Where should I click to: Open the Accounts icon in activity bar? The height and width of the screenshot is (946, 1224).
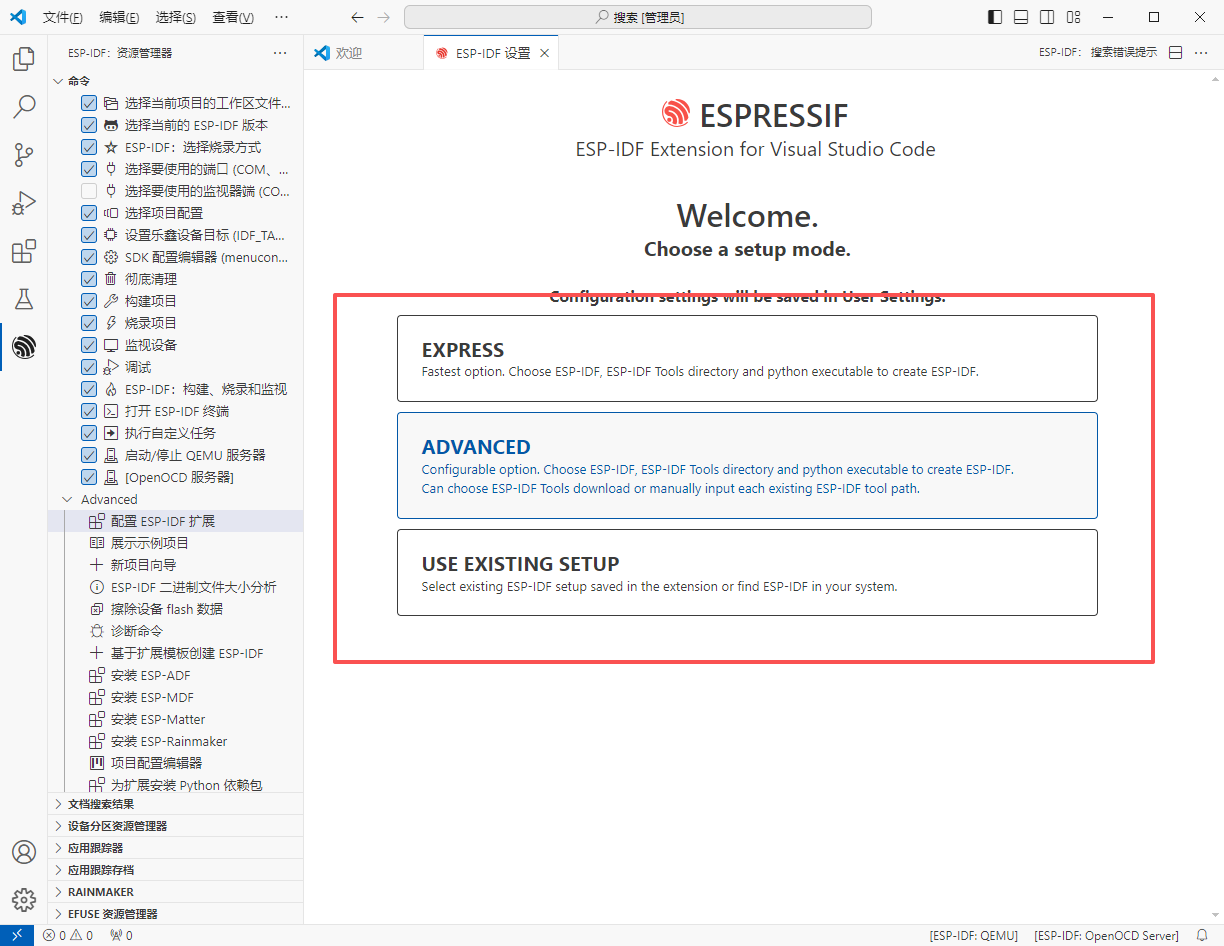coord(23,852)
